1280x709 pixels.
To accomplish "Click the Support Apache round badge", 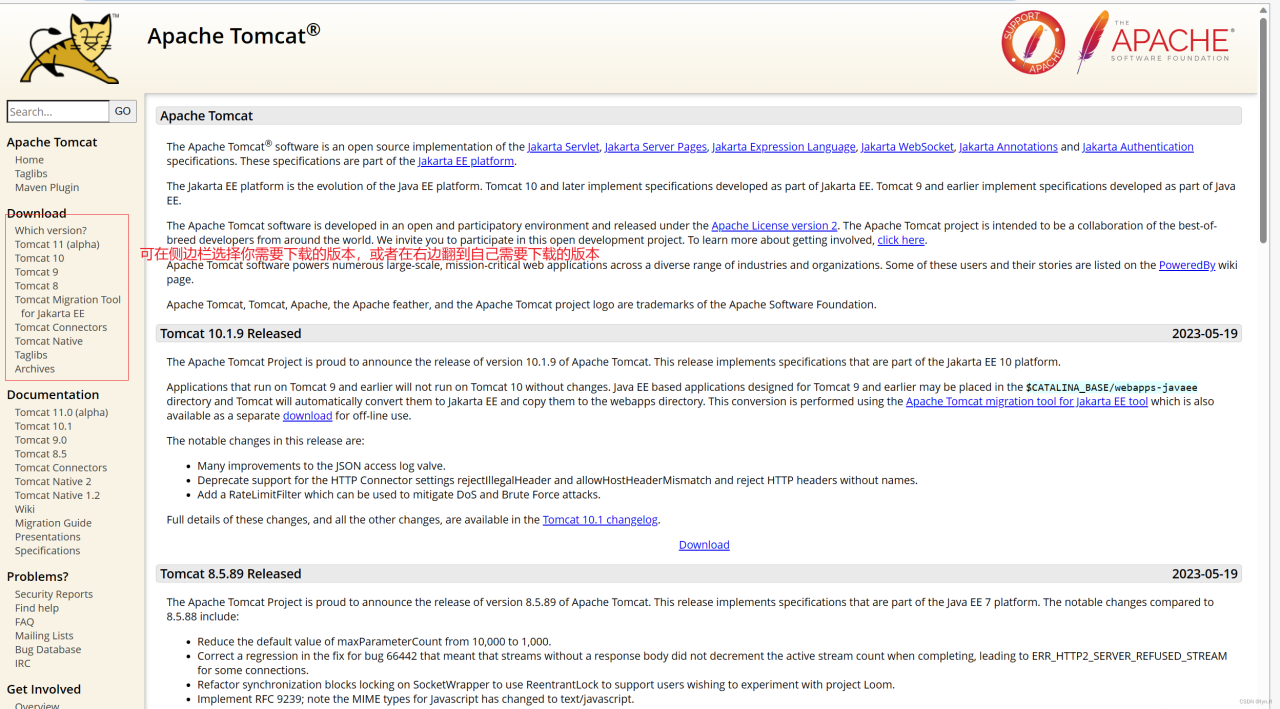I will [1033, 42].
